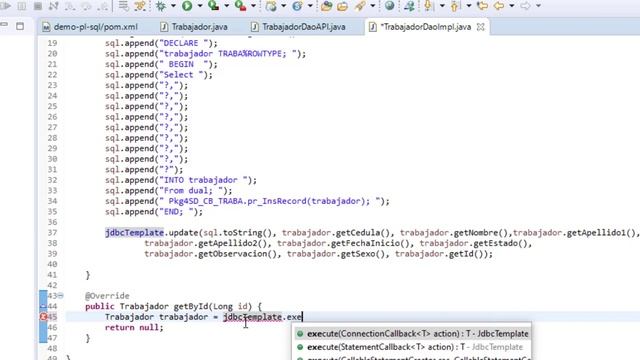Click "TRABA%ROWTYPE" text on line 20

pos(252,53)
